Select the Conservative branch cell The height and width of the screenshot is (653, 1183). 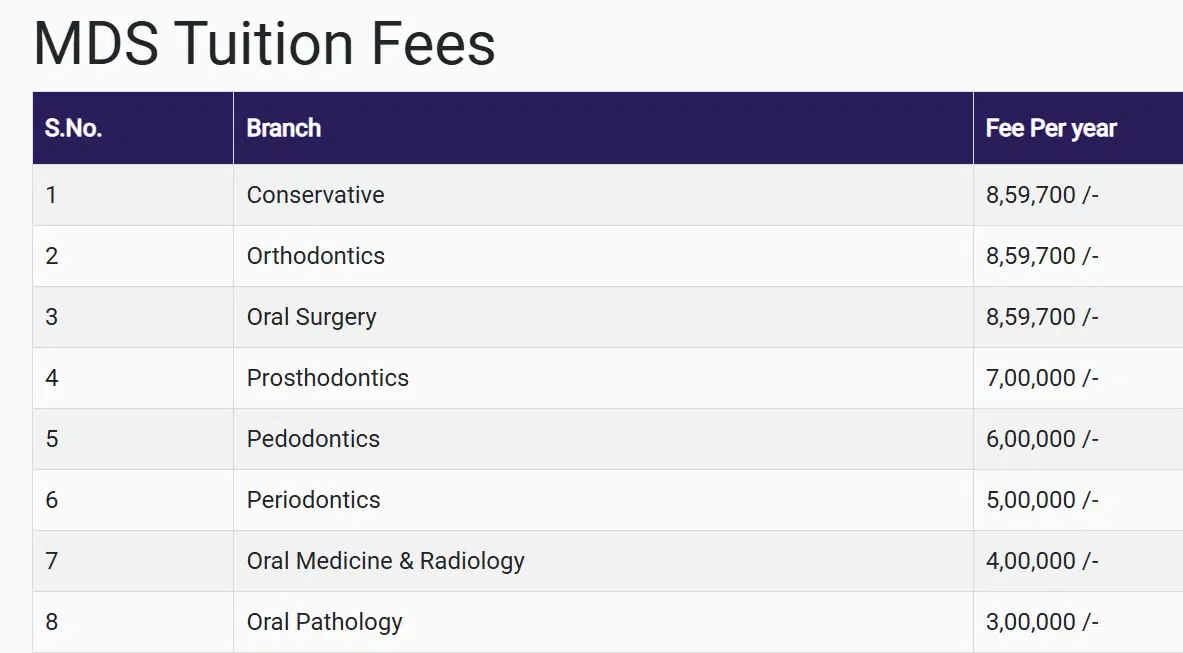[316, 195]
